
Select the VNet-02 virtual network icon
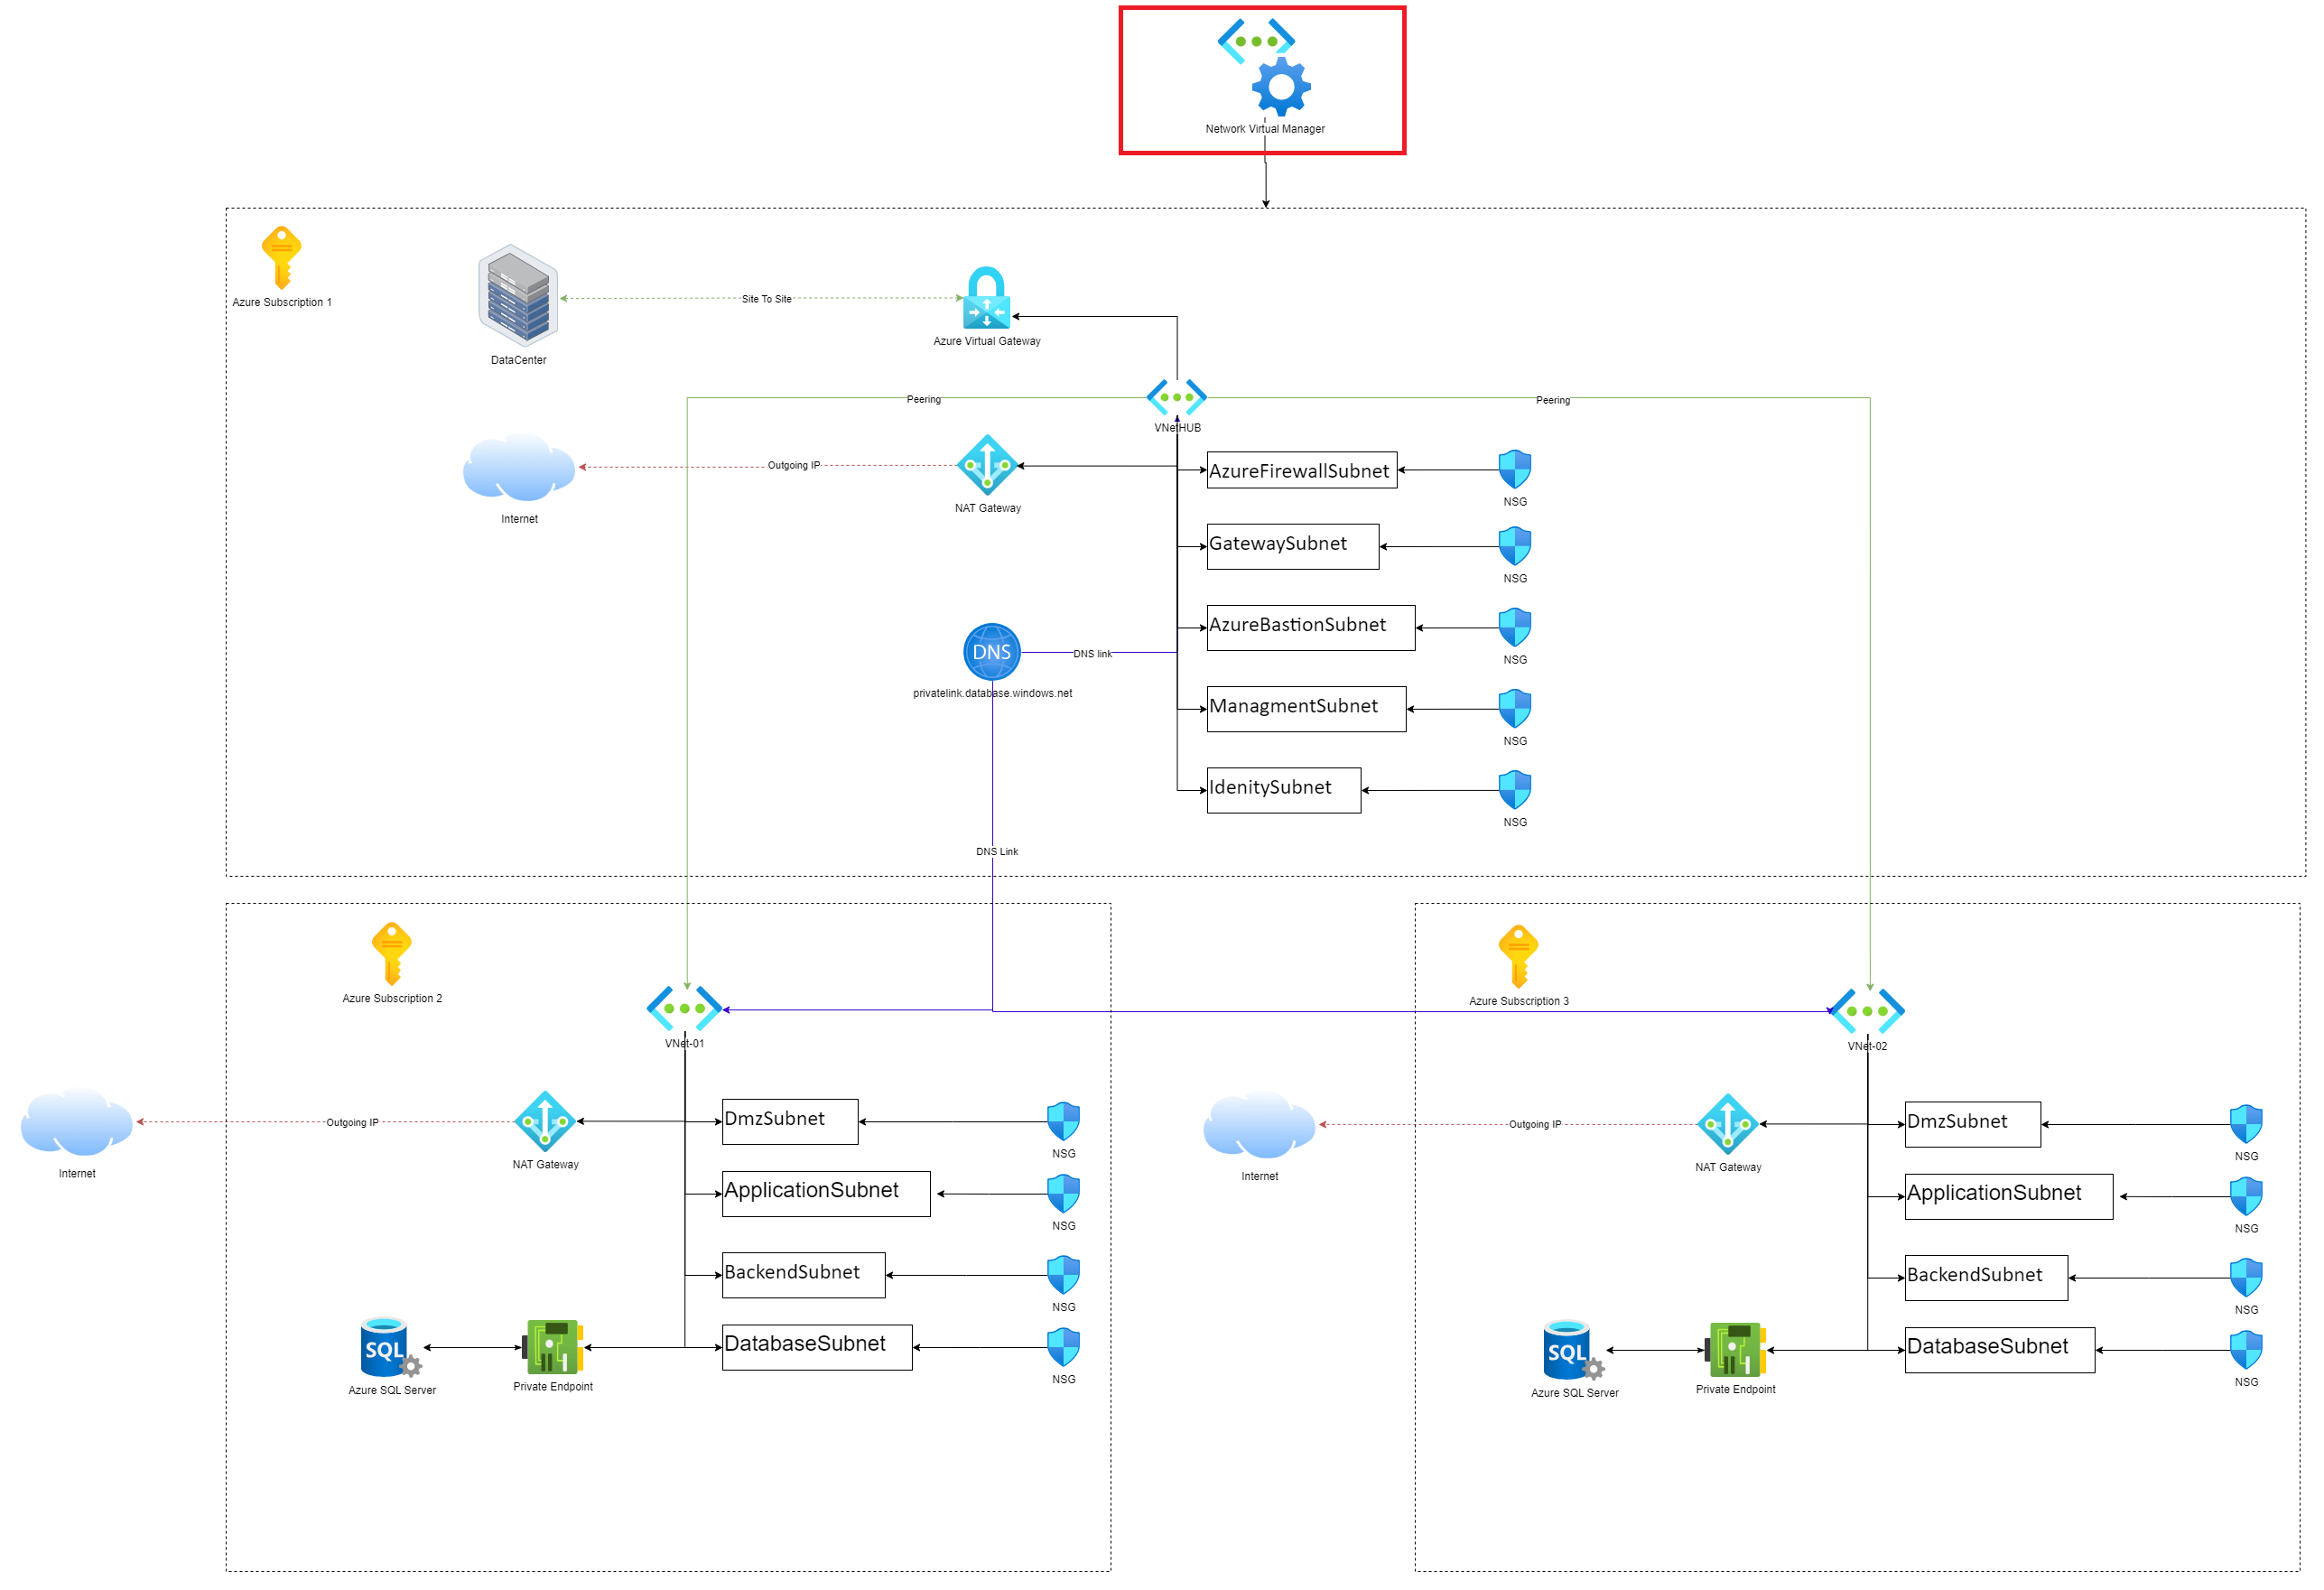pos(1866,1011)
